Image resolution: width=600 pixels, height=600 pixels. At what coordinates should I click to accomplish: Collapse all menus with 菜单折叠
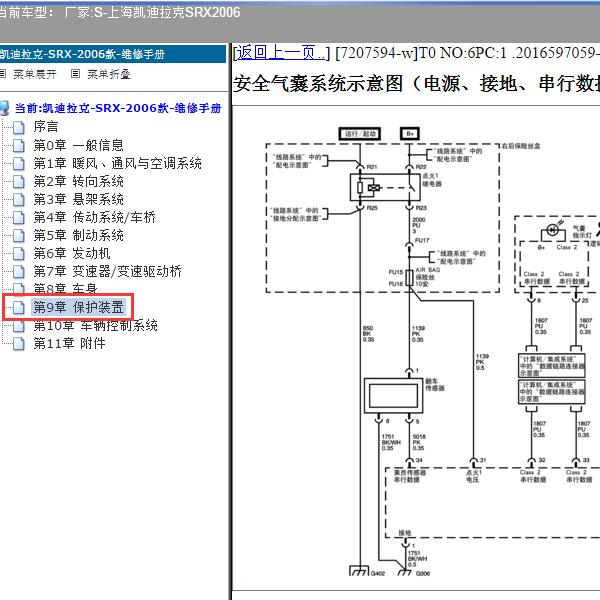[x=109, y=74]
